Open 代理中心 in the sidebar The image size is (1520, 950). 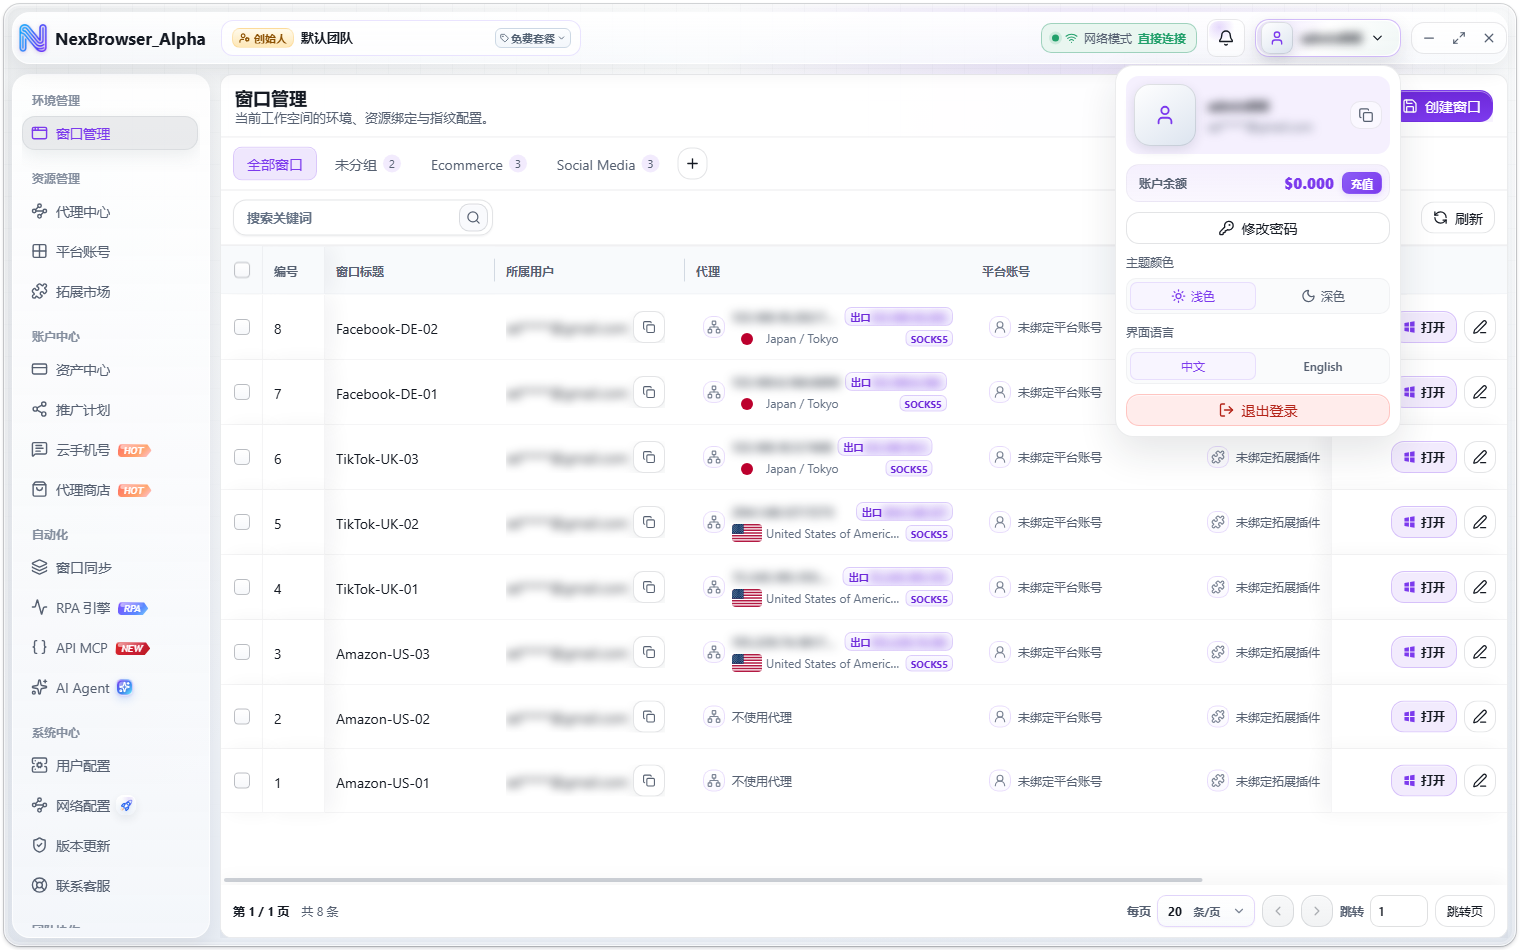110,212
